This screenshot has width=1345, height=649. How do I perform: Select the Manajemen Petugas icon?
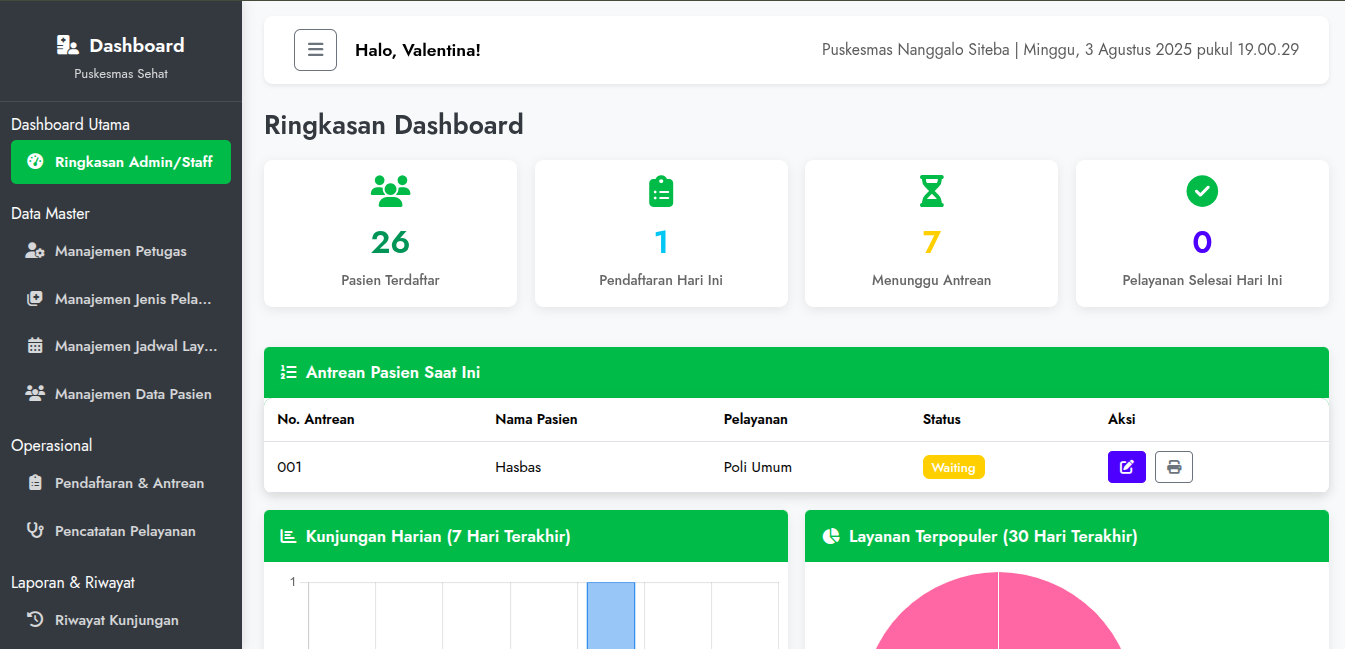33,251
